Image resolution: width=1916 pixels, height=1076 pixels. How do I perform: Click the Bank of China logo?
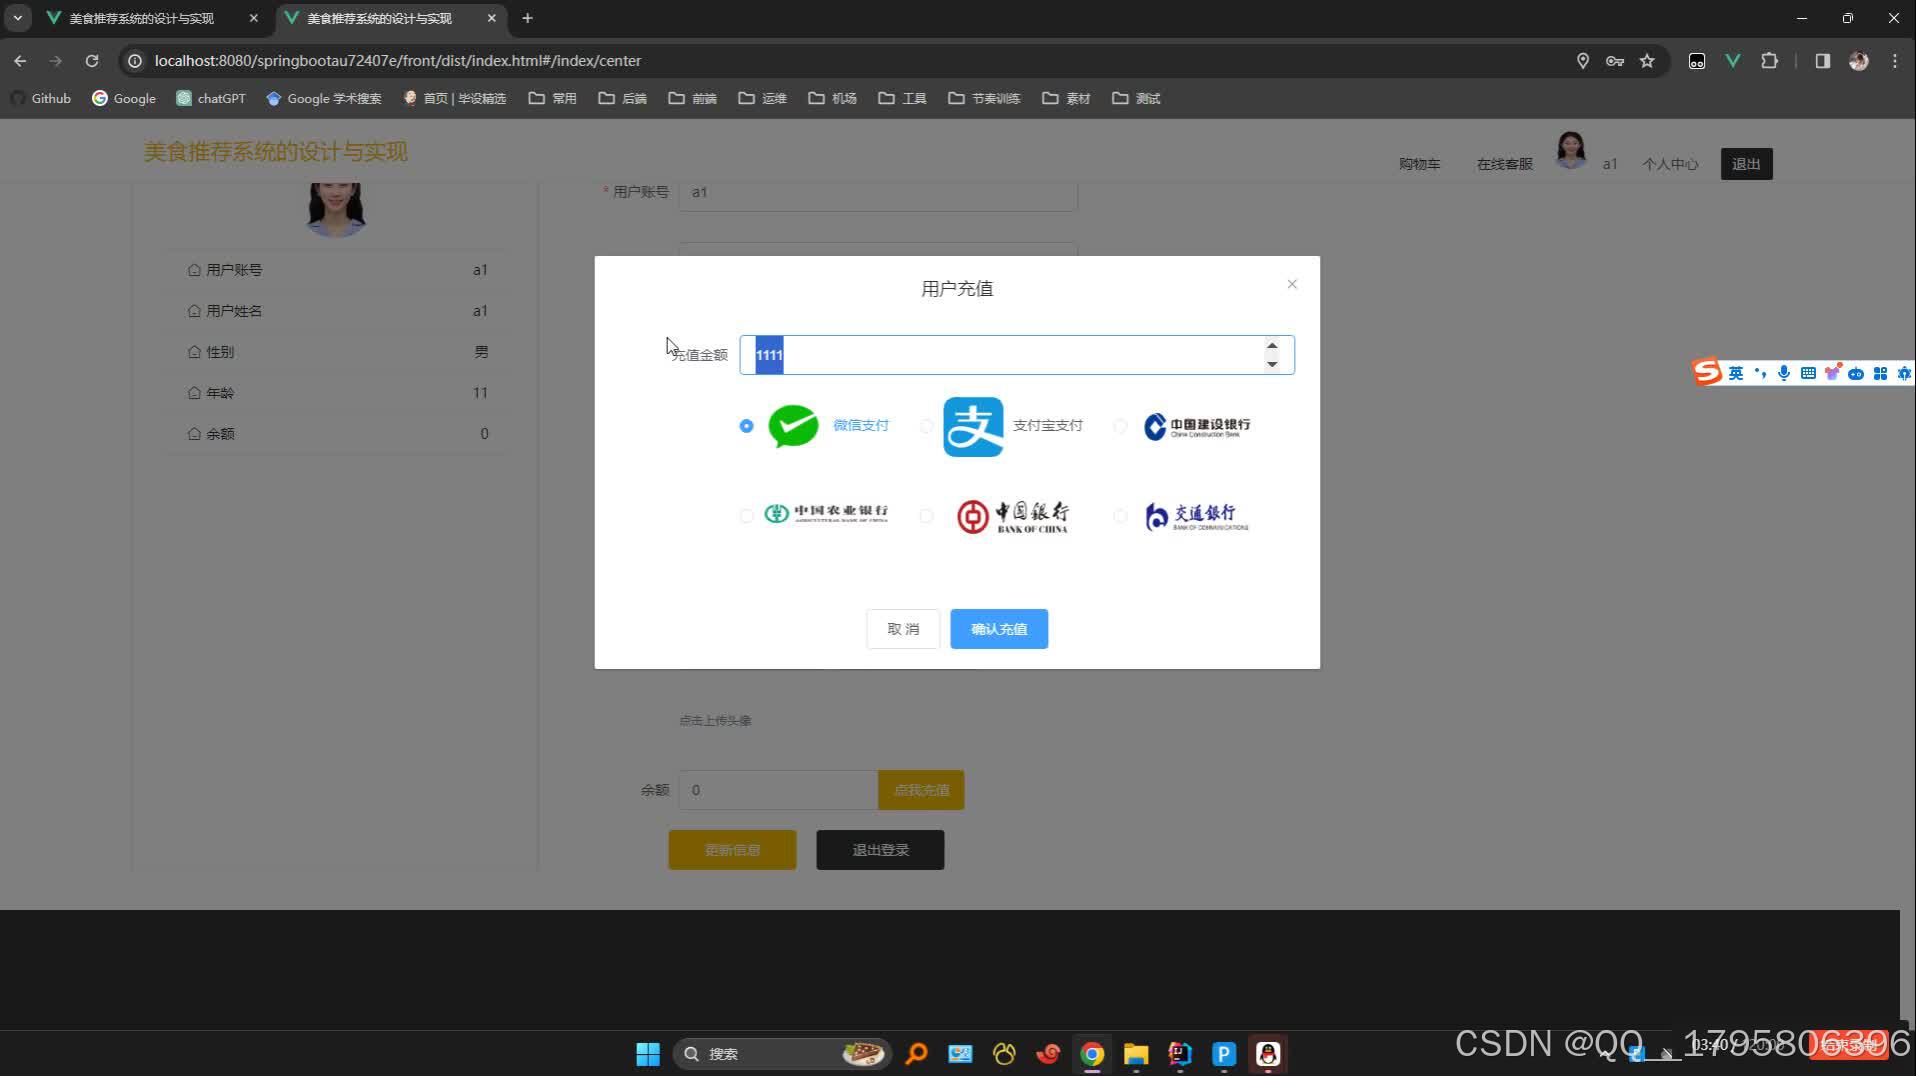(x=1012, y=517)
